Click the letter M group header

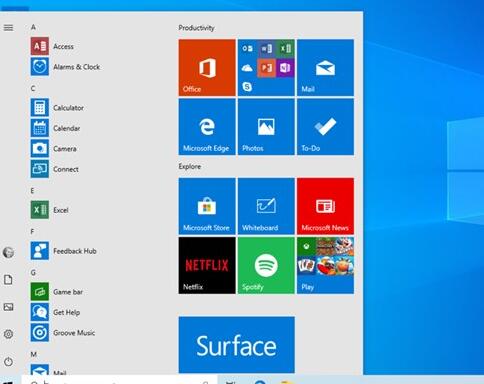34,354
